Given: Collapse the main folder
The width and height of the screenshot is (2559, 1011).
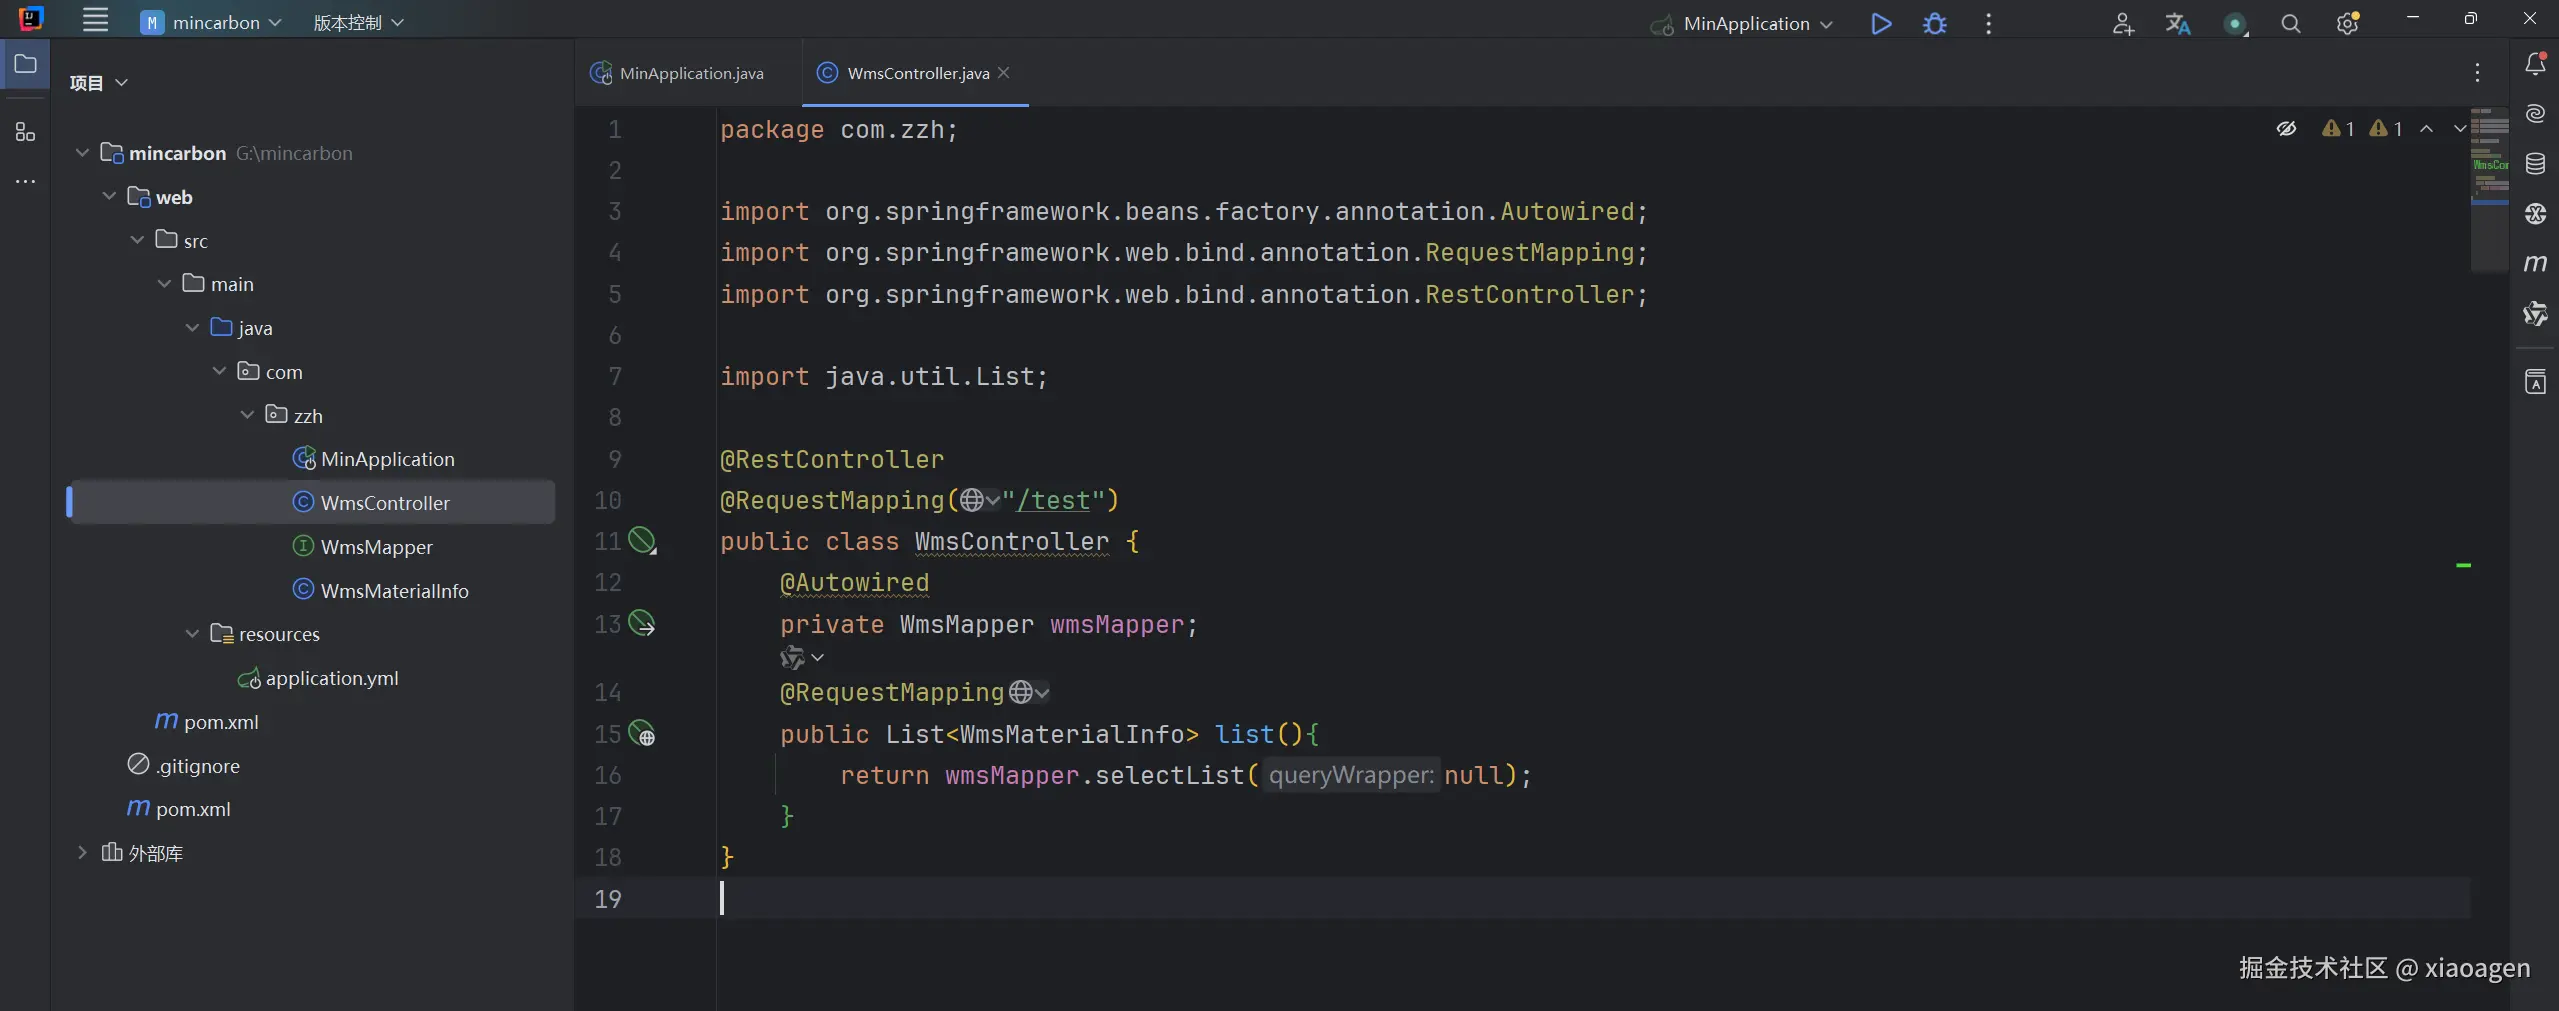Looking at the screenshot, I should 164,284.
